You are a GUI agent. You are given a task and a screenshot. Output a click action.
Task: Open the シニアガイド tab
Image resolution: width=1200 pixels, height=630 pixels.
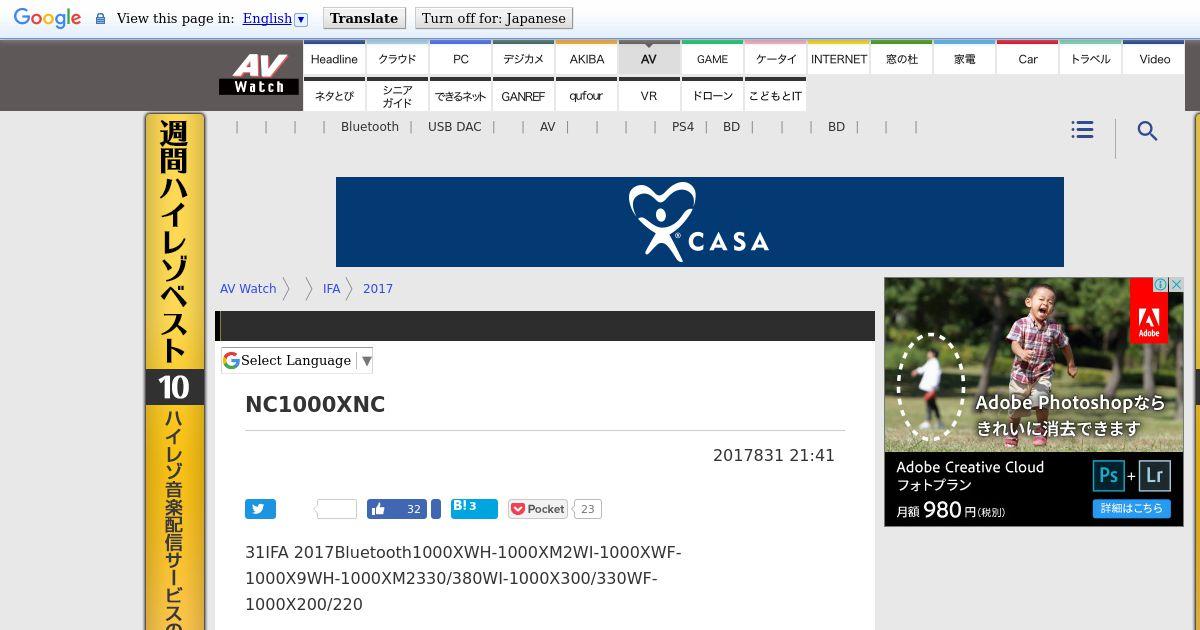[x=397, y=96]
